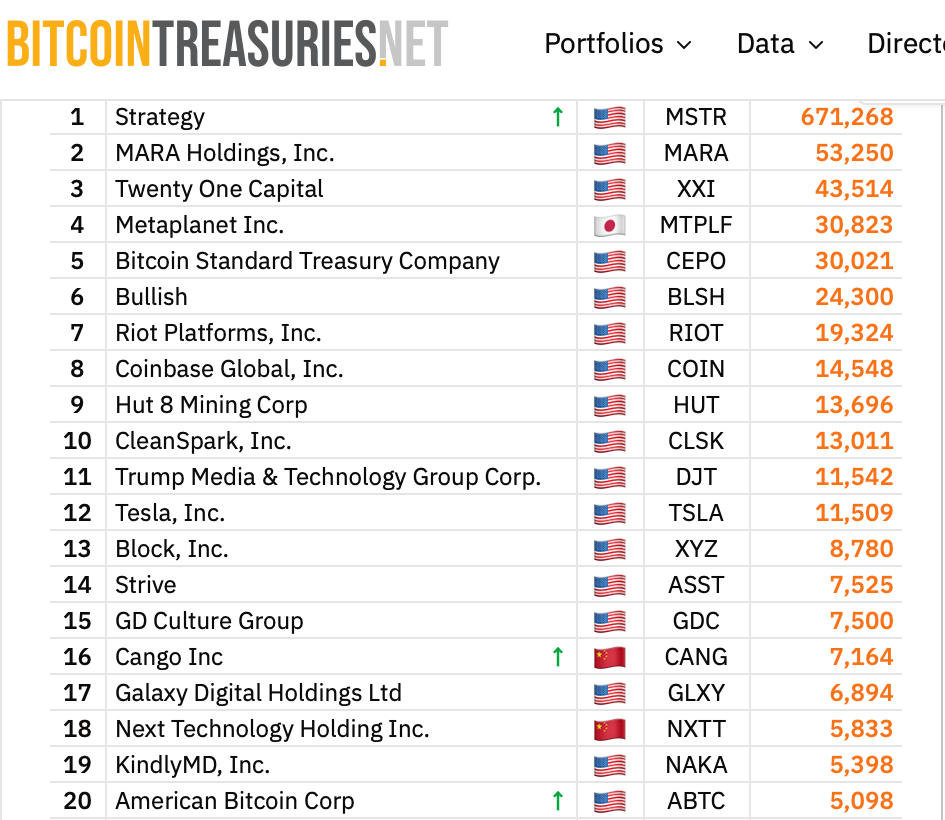This screenshot has width=945, height=820.
Task: Click the MTPLF ticker symbol
Action: pyautogui.click(x=697, y=225)
